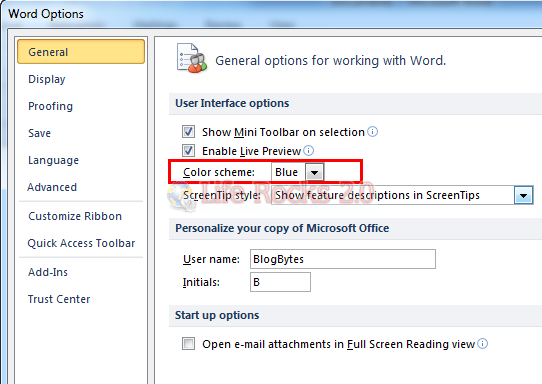Toggle Show Mini Toolbar on selection checkbox
Viewport: 542px width, 384px height.
coord(188,132)
